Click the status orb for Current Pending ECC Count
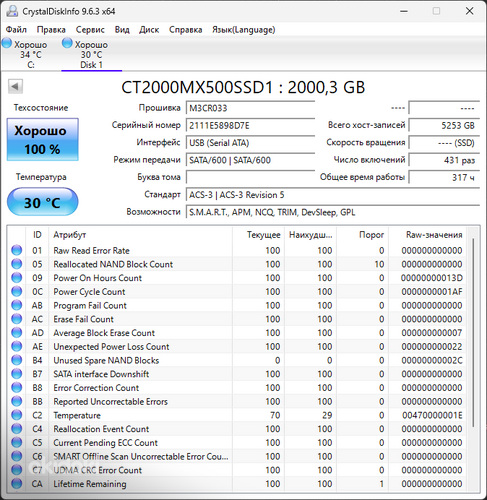487x500 pixels. click(x=16, y=442)
